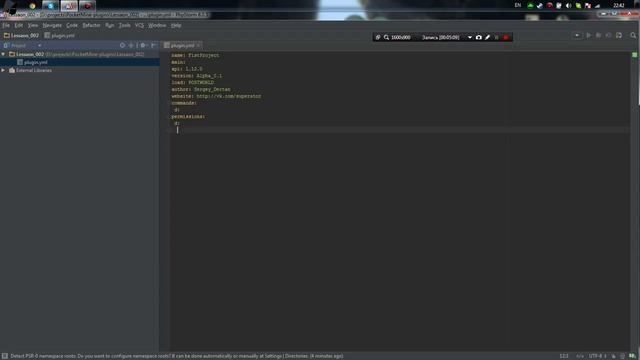Click Skype icon in taskbar
The height and width of the screenshot is (360, 640).
(51, 6)
